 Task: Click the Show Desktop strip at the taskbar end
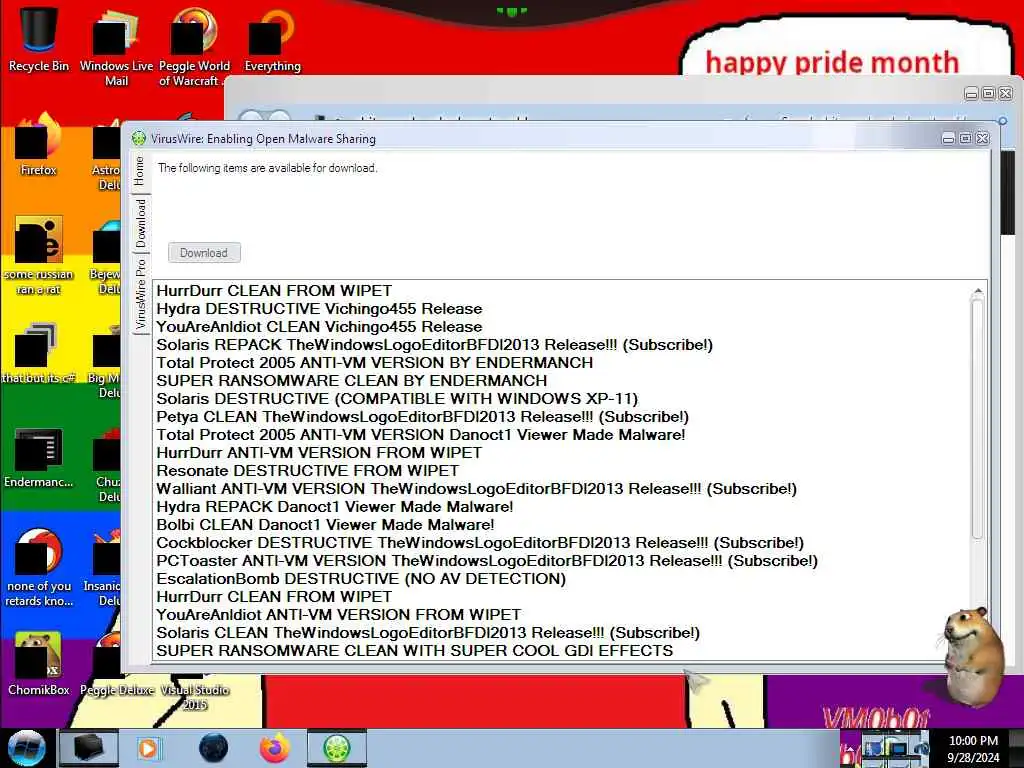click(1017, 748)
